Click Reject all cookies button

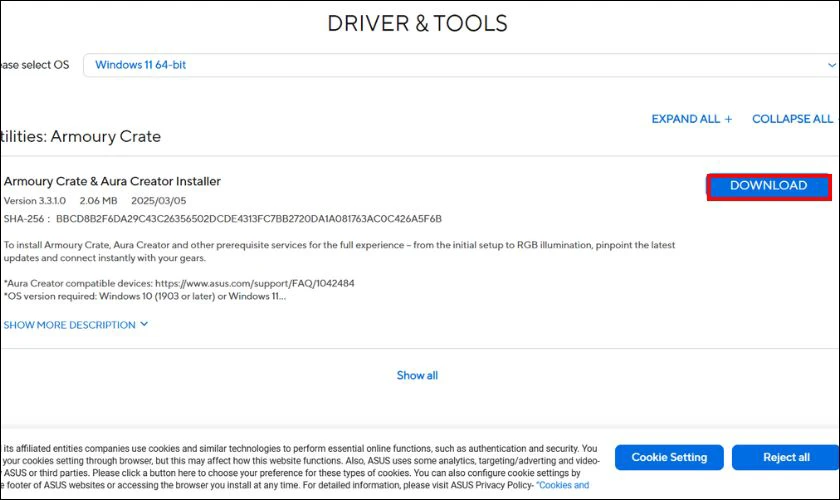click(x=786, y=457)
